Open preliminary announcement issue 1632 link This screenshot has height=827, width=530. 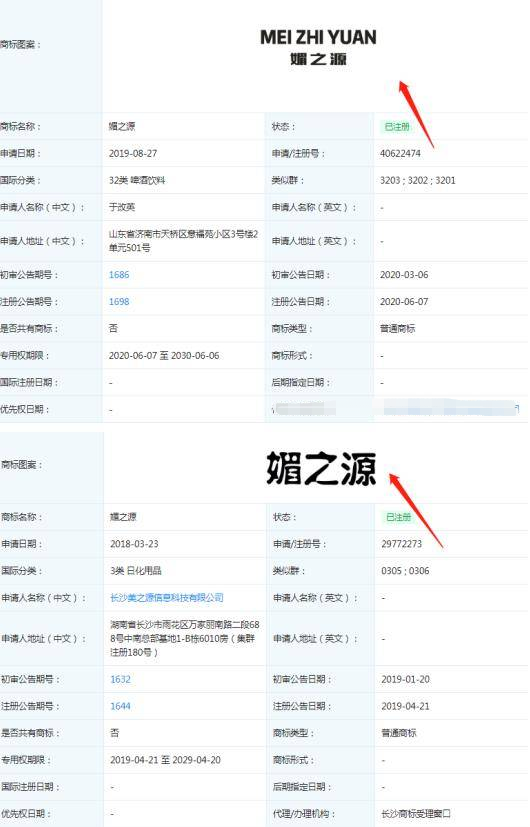pos(120,679)
